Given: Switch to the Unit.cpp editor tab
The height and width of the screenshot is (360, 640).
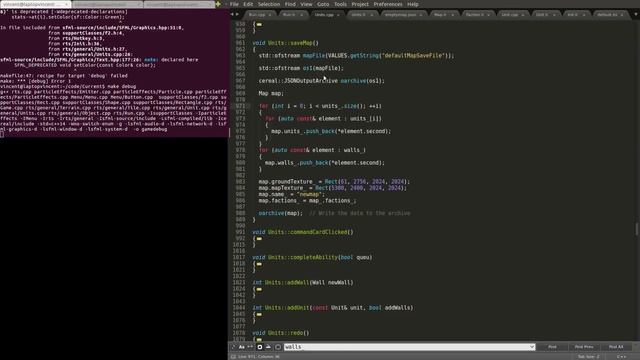Looking at the screenshot, I should pos(509,15).
